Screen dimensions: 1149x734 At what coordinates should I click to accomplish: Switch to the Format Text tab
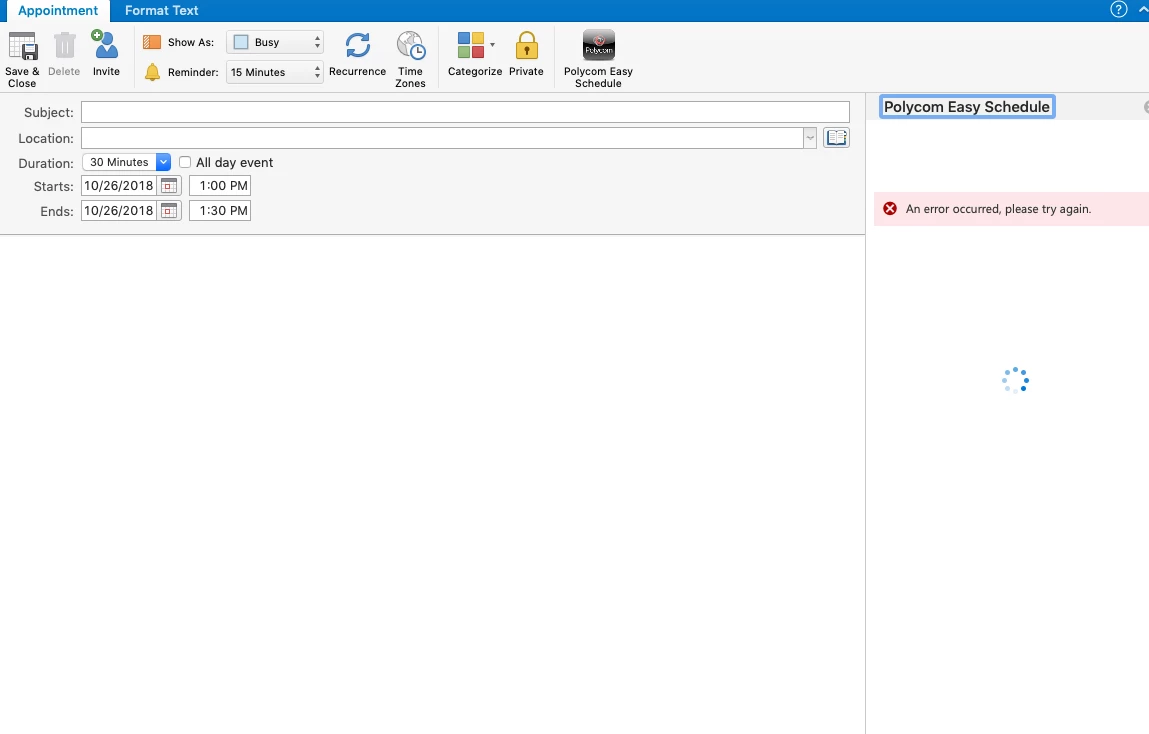[161, 10]
